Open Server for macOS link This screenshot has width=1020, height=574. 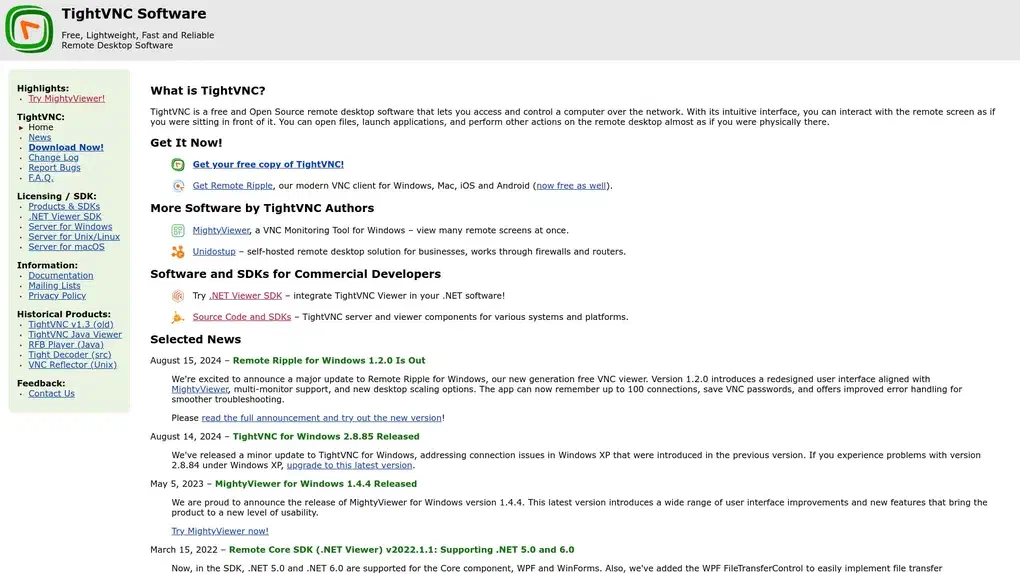coord(66,247)
